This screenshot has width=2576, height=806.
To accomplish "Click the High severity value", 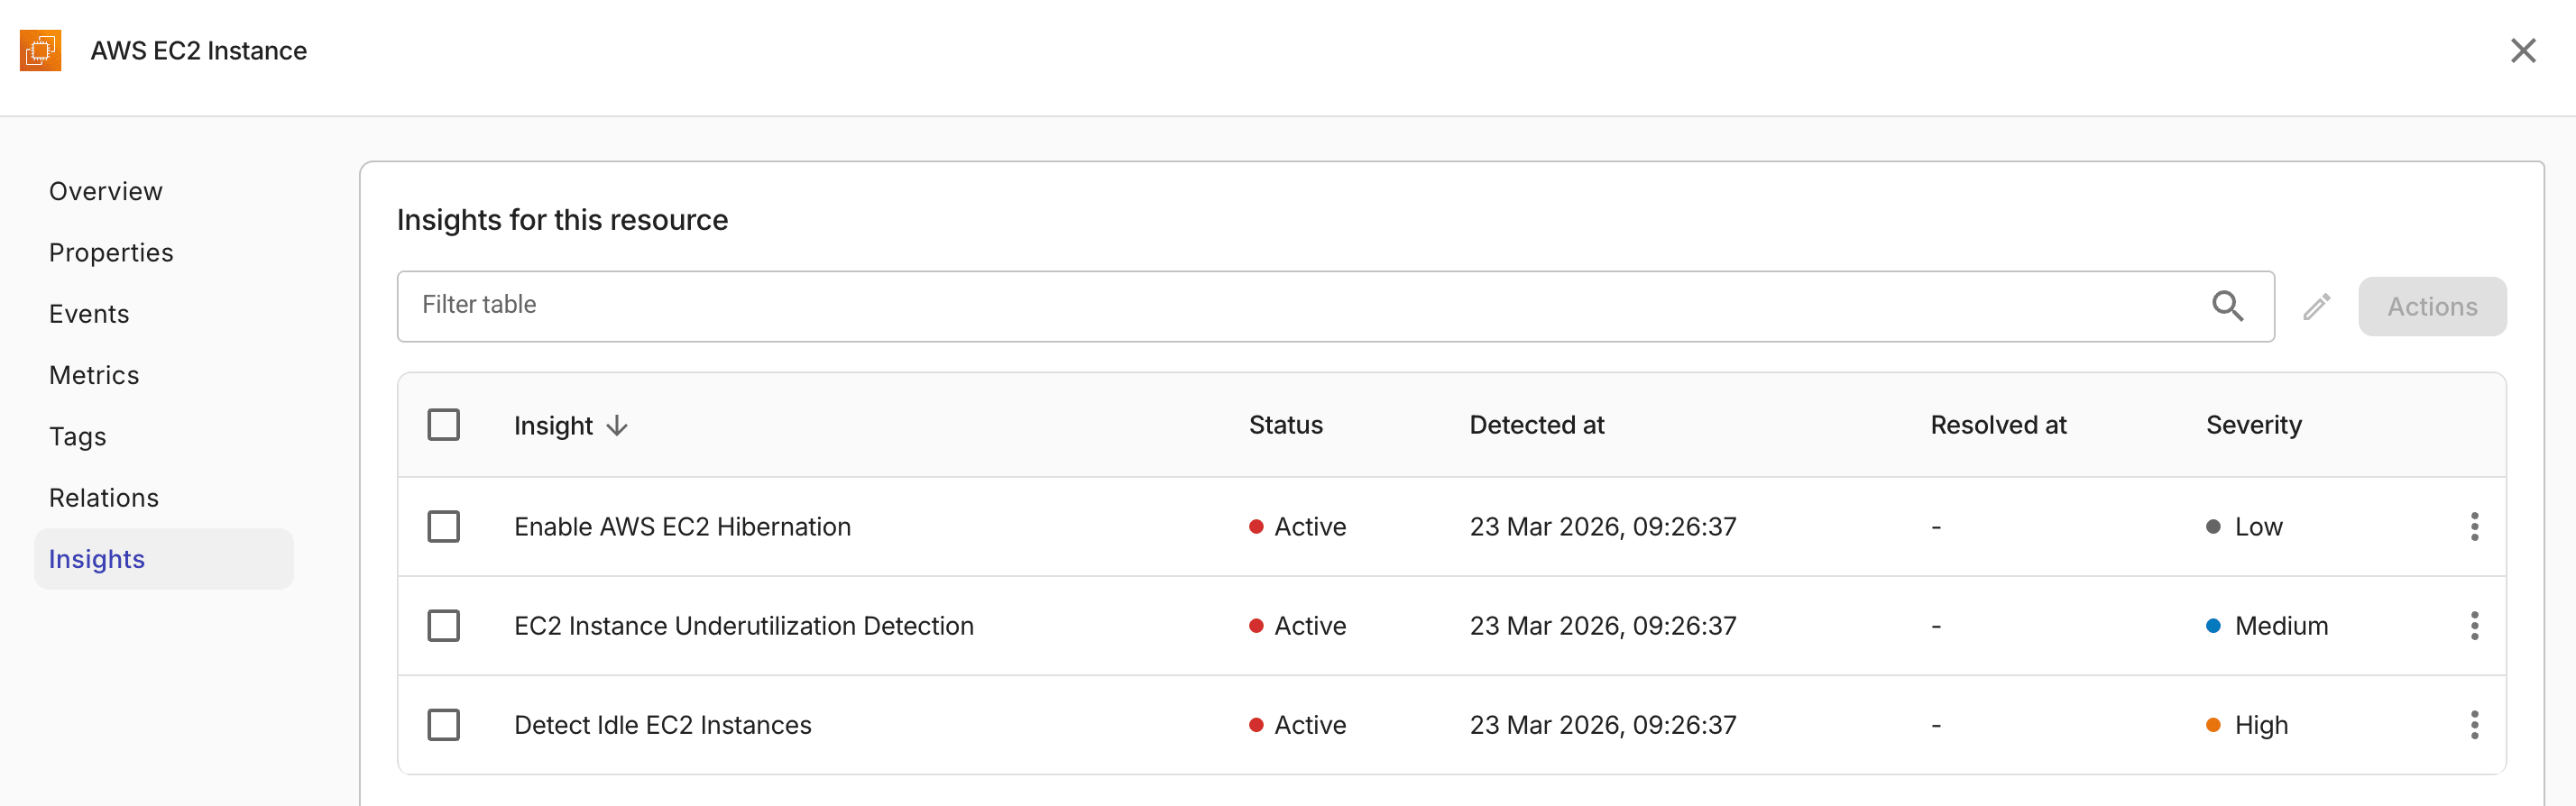I will pos(2246,725).
